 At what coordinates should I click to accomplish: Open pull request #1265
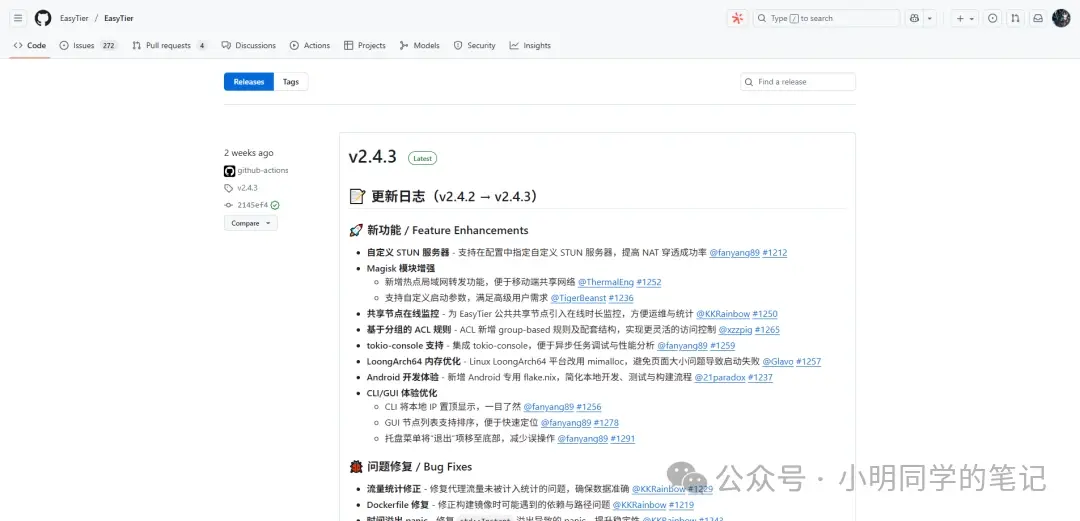(x=767, y=330)
